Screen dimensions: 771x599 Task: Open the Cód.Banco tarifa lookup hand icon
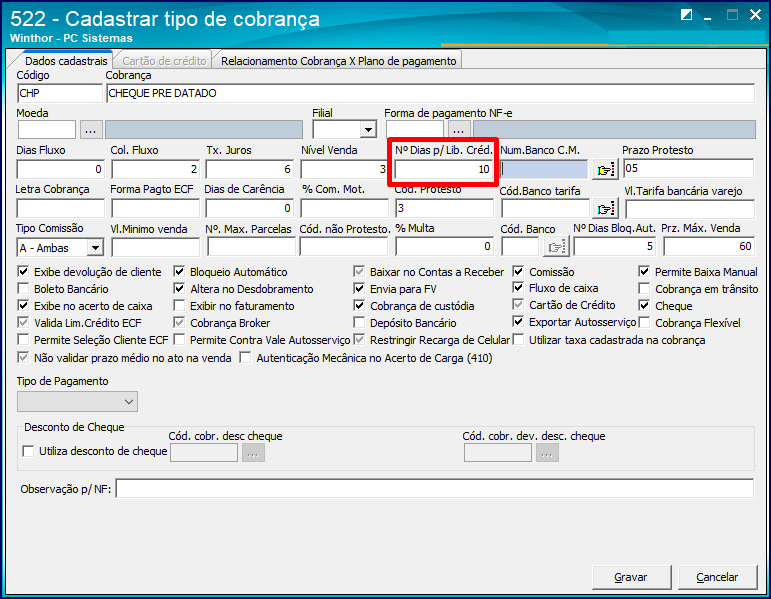(605, 209)
